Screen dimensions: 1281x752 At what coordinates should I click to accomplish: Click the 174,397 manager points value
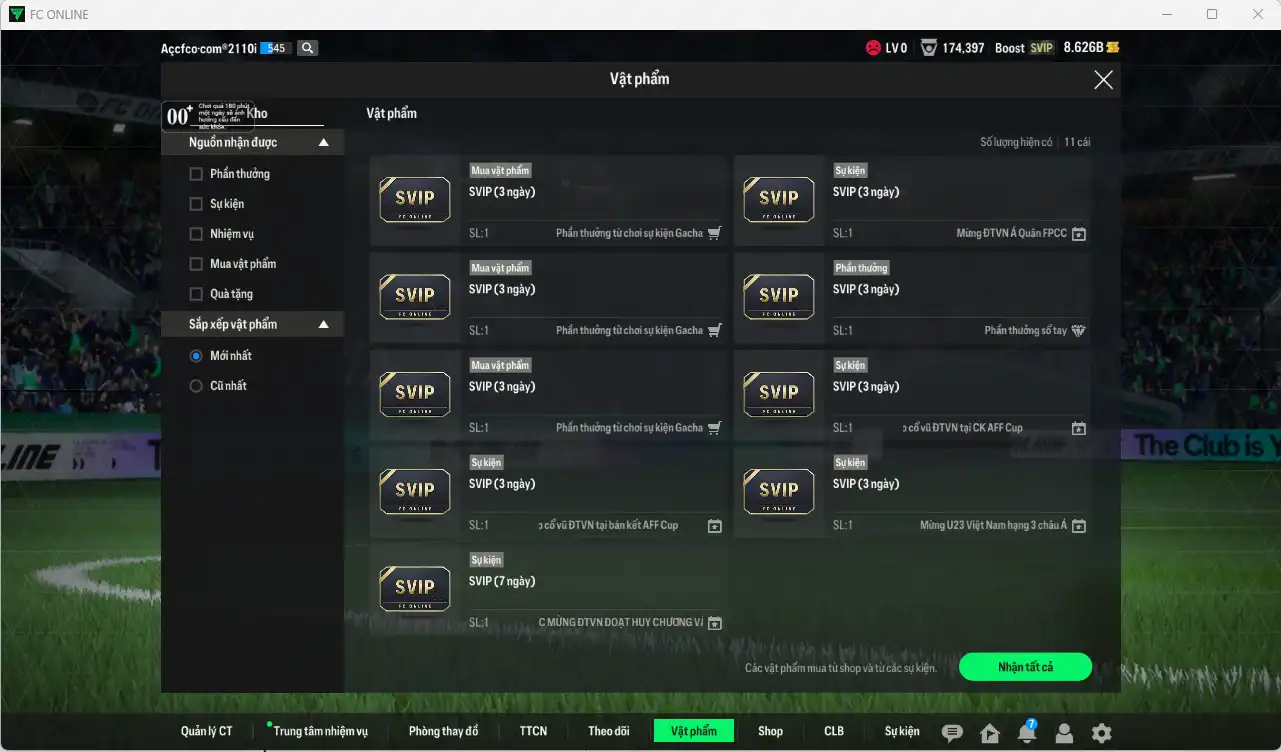pyautogui.click(x=963, y=48)
